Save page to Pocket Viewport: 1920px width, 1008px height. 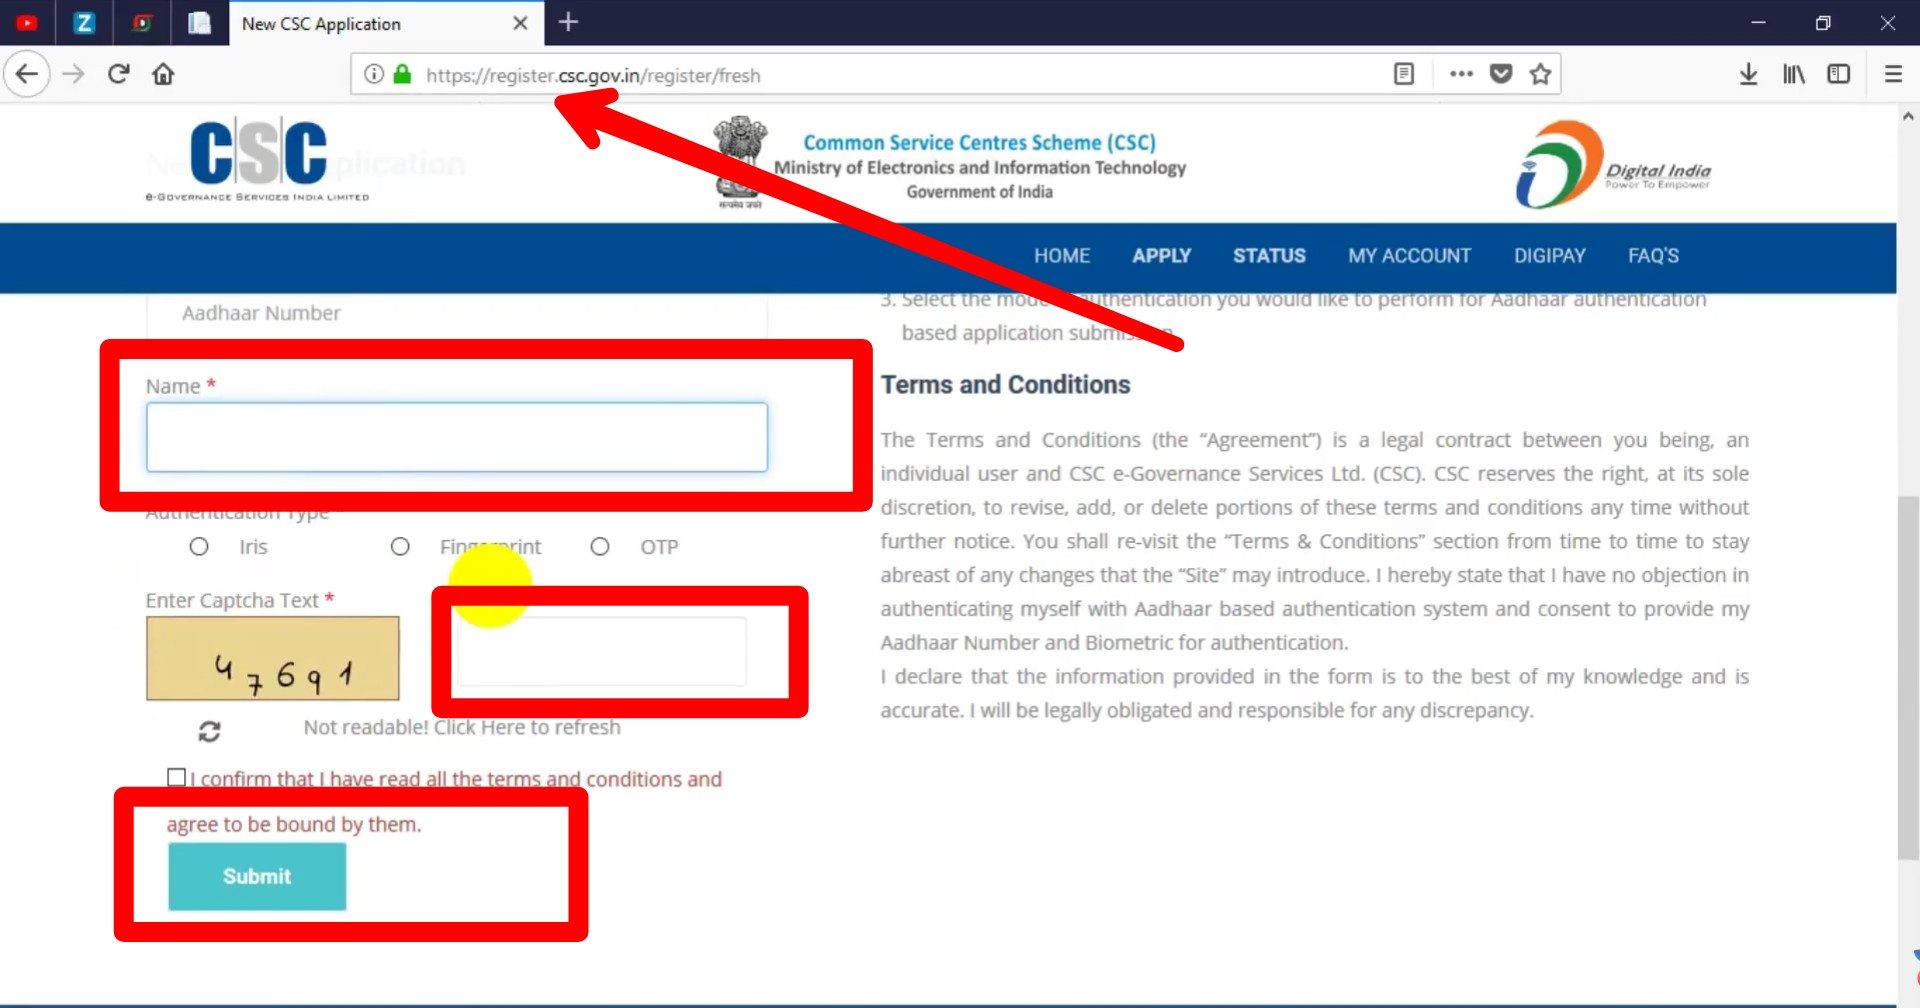(x=1501, y=74)
